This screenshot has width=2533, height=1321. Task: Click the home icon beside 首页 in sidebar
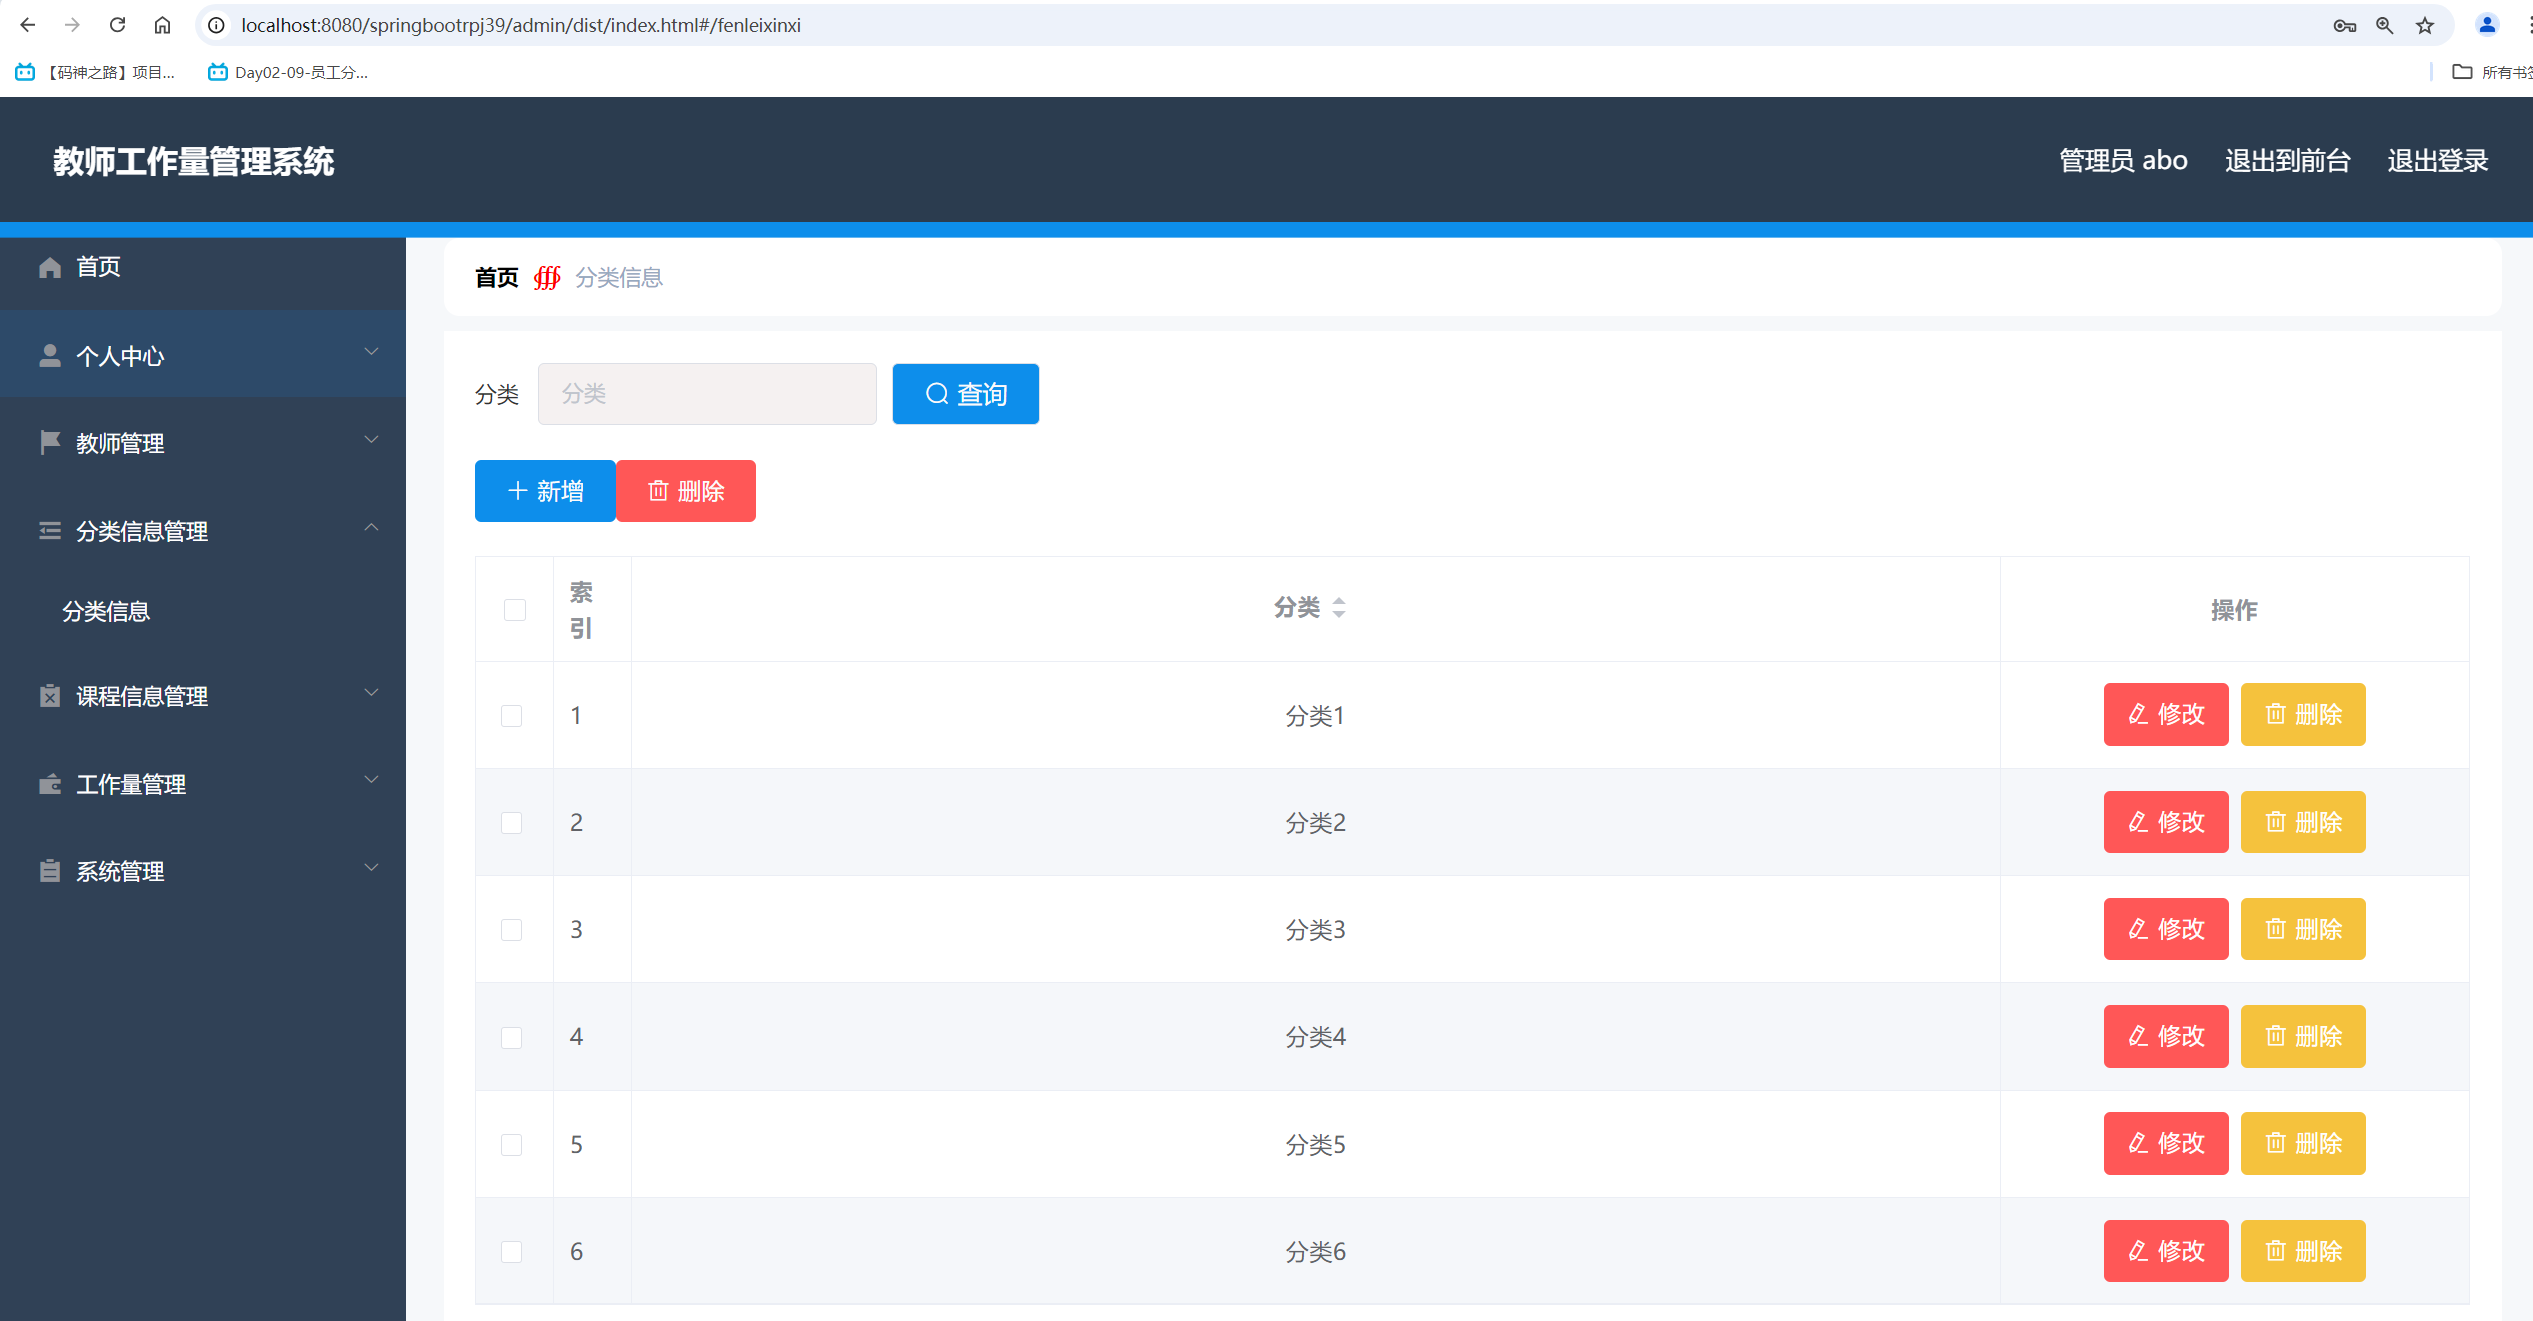[50, 267]
